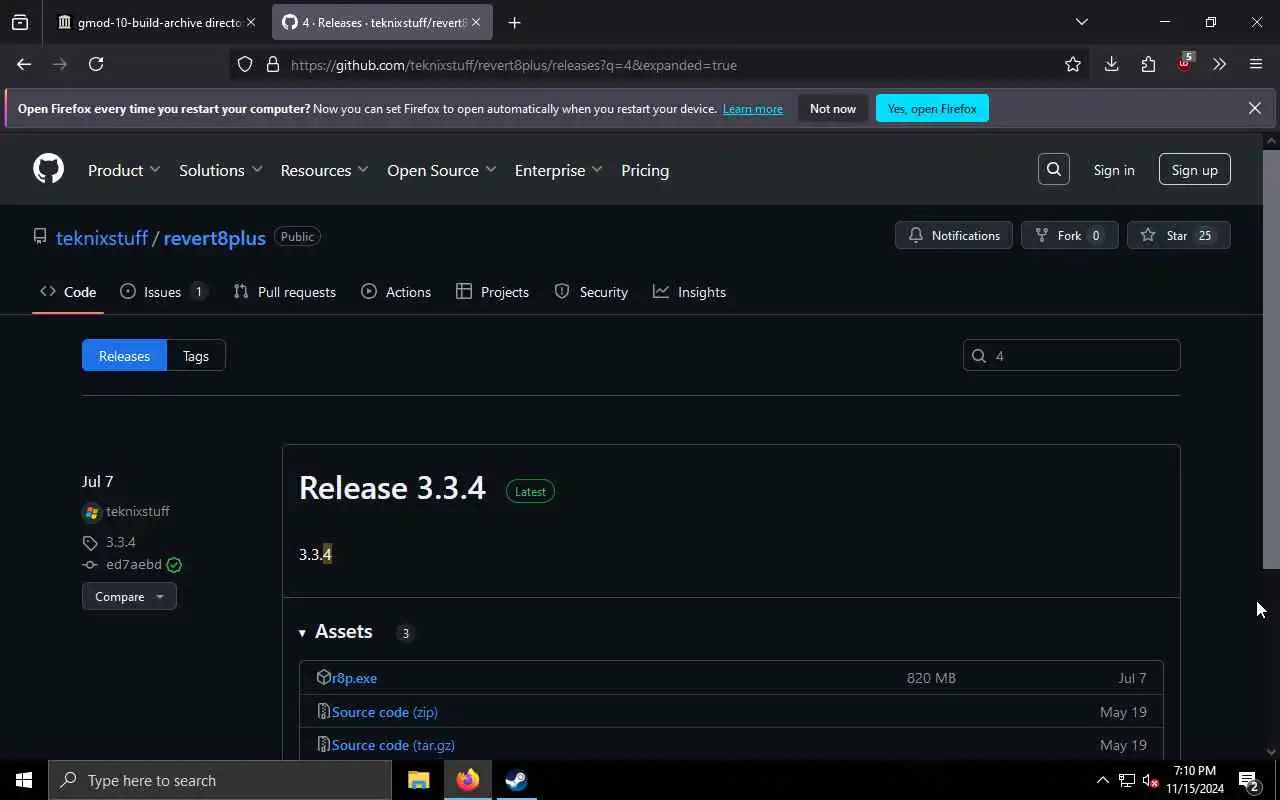Viewport: 1280px width, 800px height.
Task: Open the Compare dropdown
Action: (129, 596)
